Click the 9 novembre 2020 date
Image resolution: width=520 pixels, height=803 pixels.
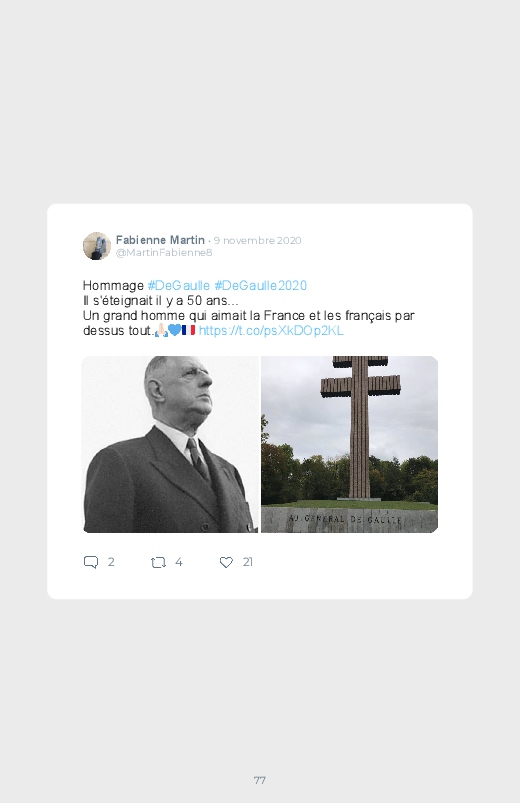point(257,240)
